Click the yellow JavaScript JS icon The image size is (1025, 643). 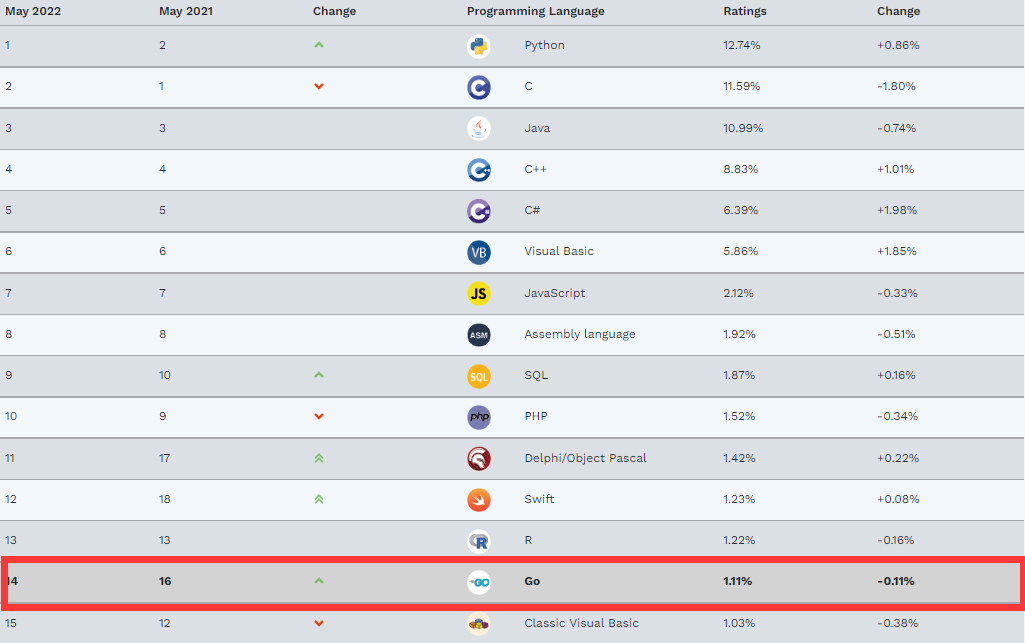point(478,293)
